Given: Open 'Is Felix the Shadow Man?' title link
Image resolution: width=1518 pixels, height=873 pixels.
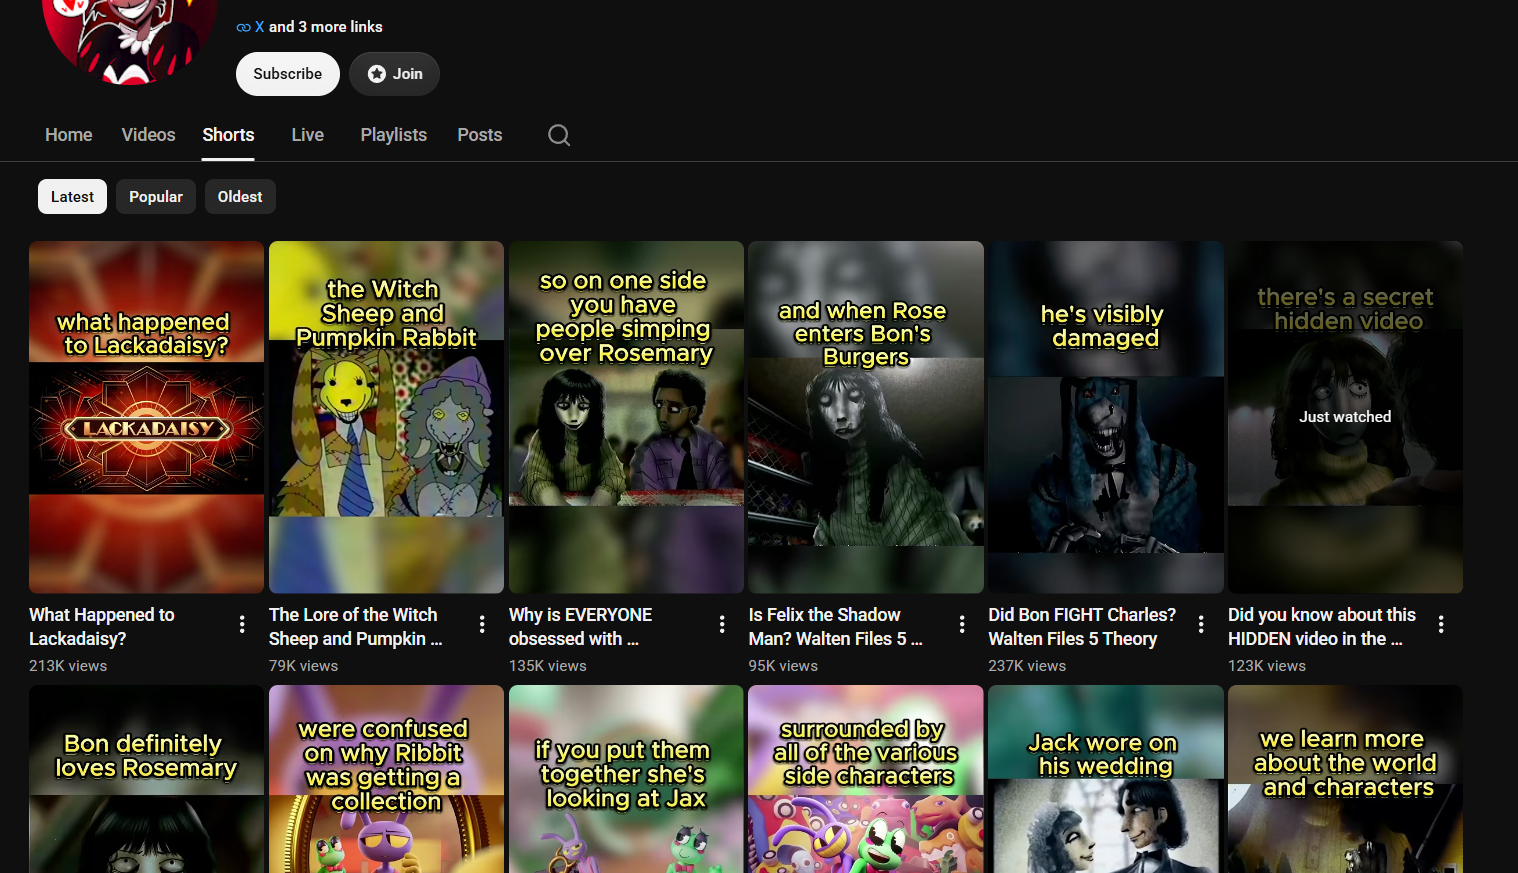Looking at the screenshot, I should pos(836,627).
